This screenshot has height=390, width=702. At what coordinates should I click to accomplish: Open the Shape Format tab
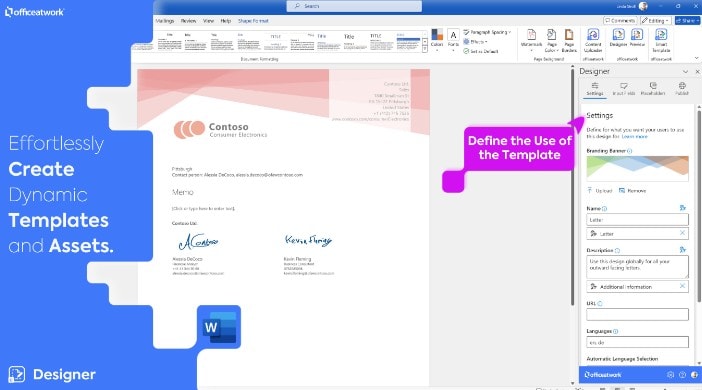pyautogui.click(x=253, y=21)
